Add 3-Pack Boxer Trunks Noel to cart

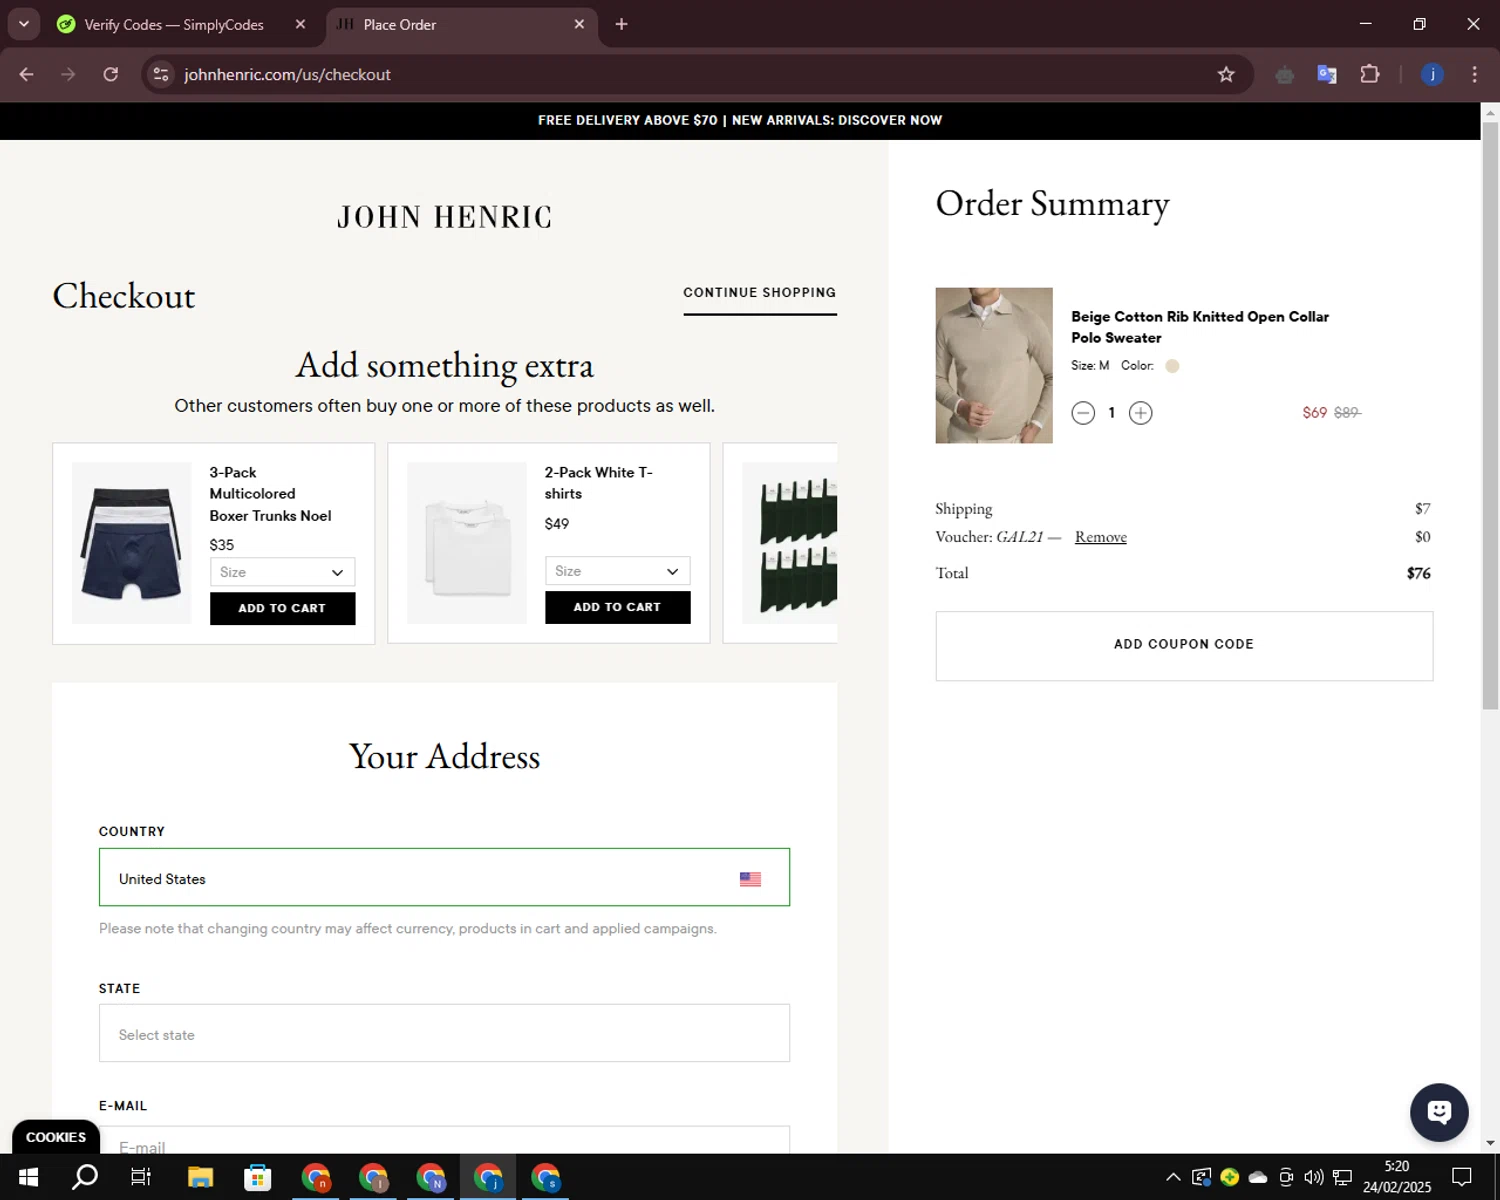(282, 608)
